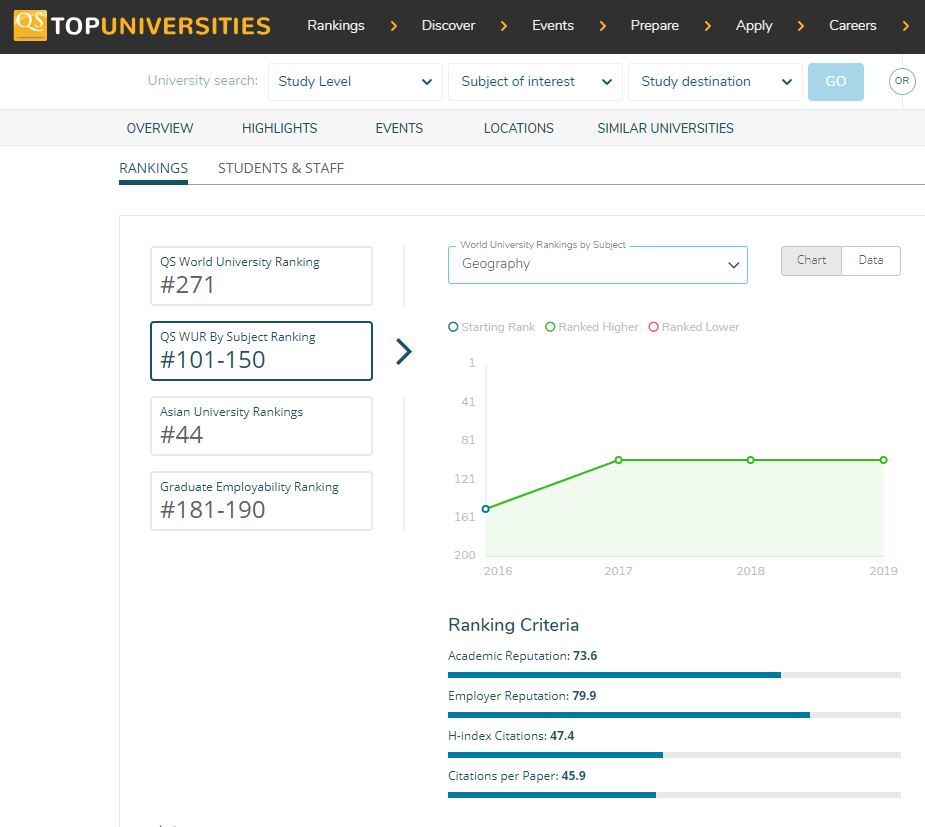
Task: Click the arrow after the Rankings nav item
Action: pos(393,26)
